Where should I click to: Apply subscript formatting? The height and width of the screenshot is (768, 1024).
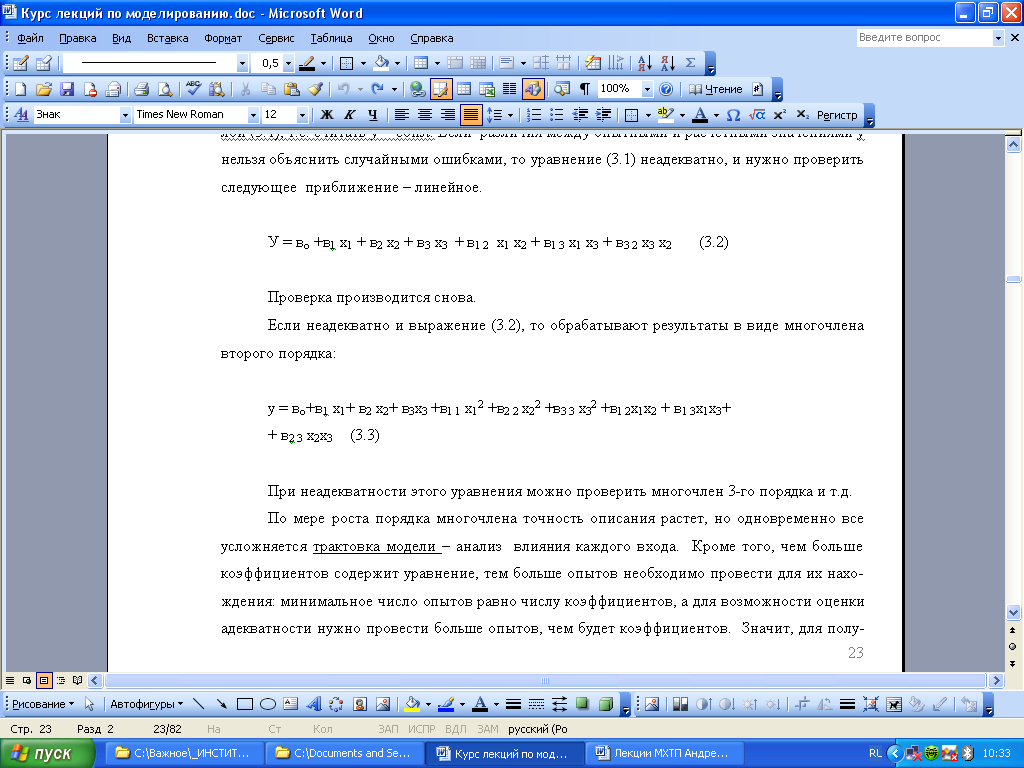(x=803, y=115)
